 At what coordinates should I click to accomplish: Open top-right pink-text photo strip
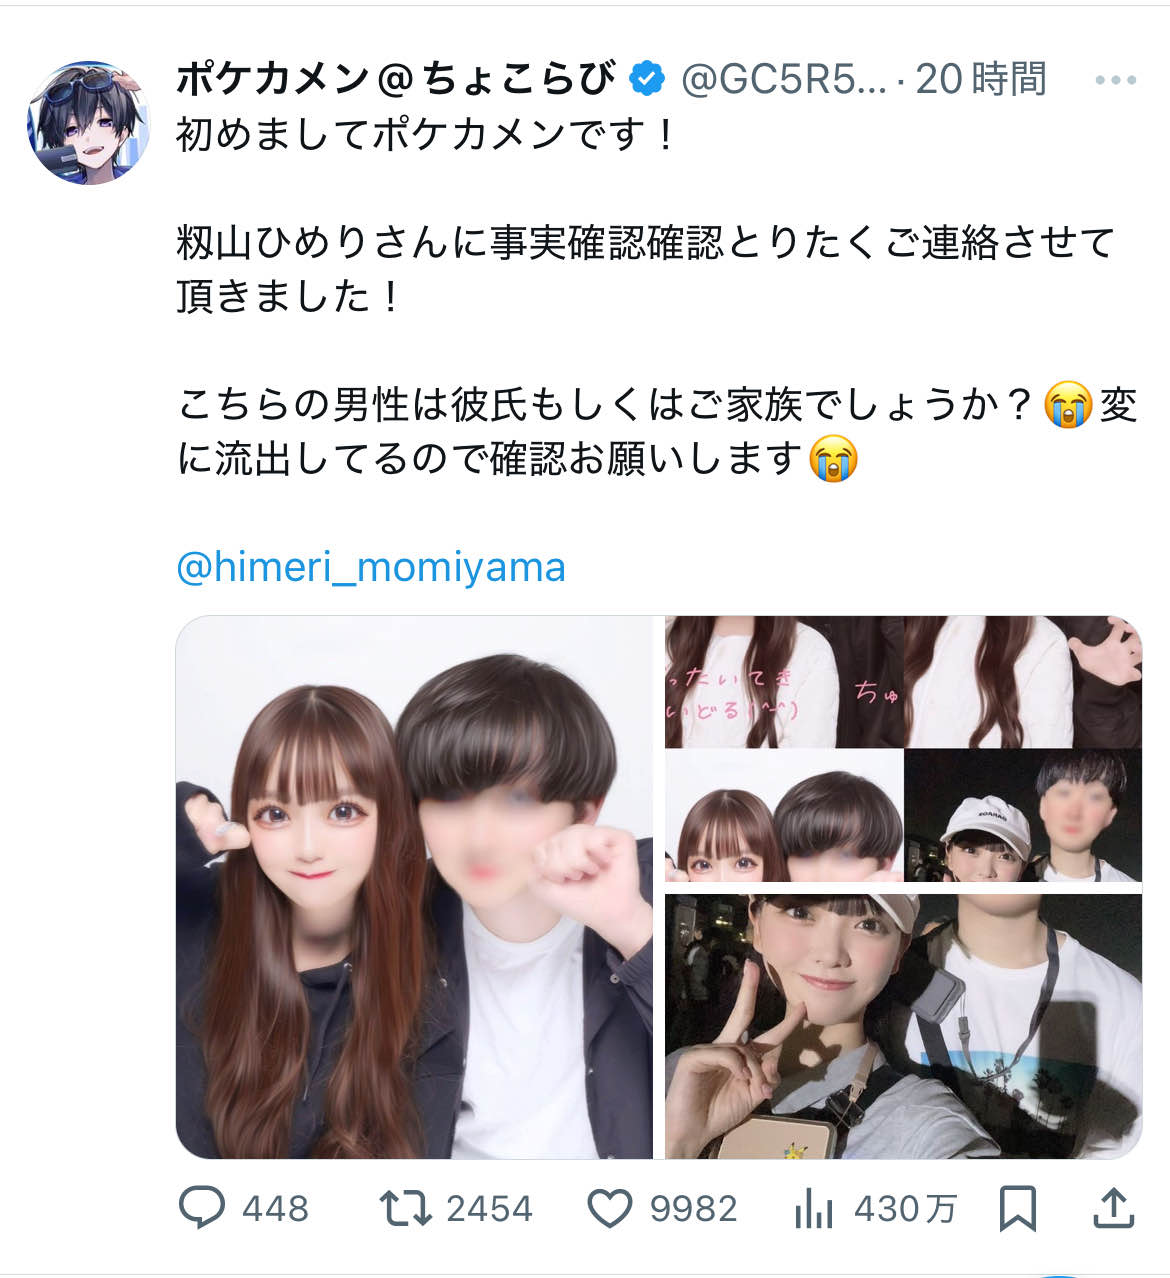click(903, 681)
